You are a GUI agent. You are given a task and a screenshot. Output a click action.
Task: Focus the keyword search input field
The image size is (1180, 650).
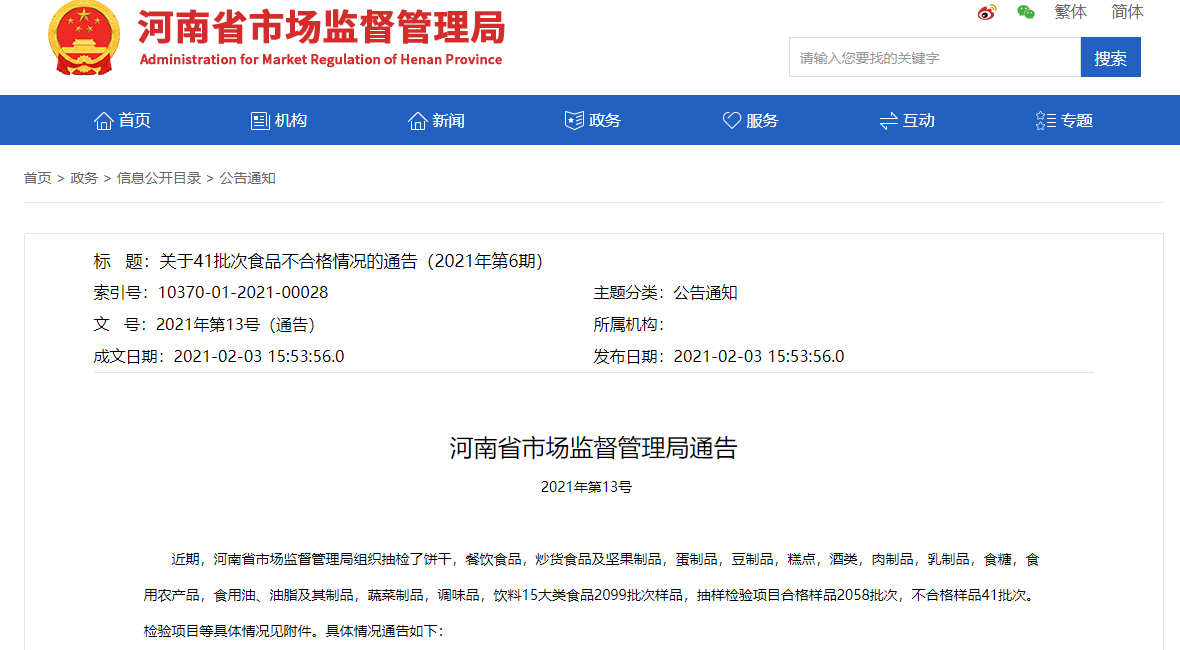pyautogui.click(x=935, y=58)
